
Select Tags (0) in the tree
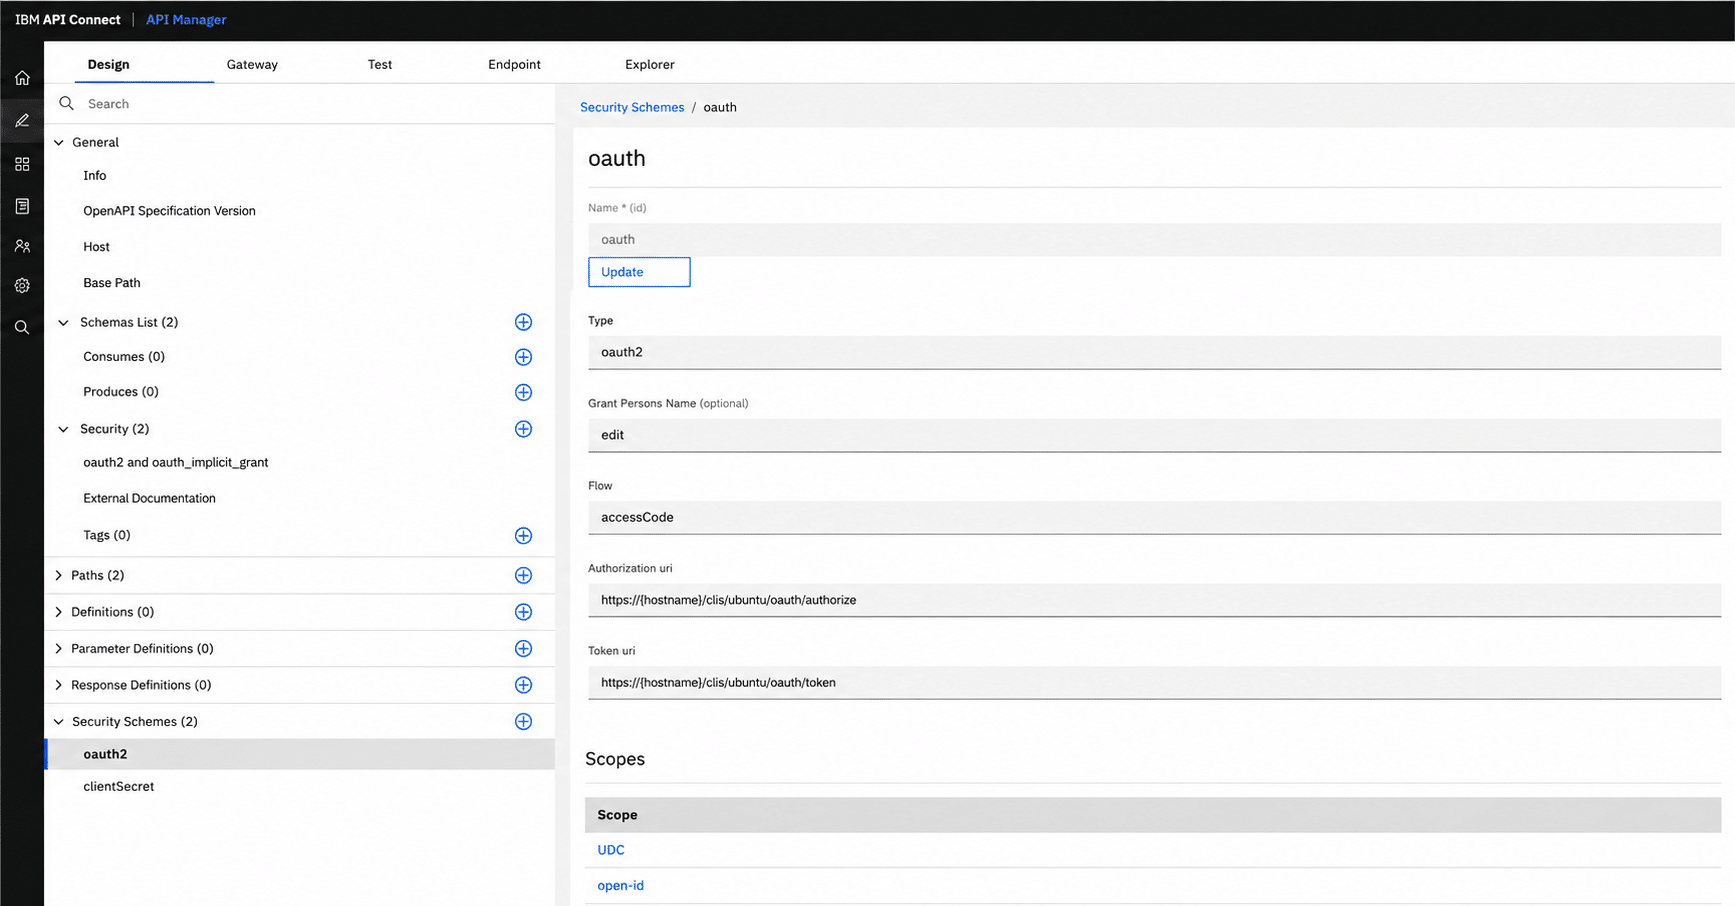click(107, 536)
